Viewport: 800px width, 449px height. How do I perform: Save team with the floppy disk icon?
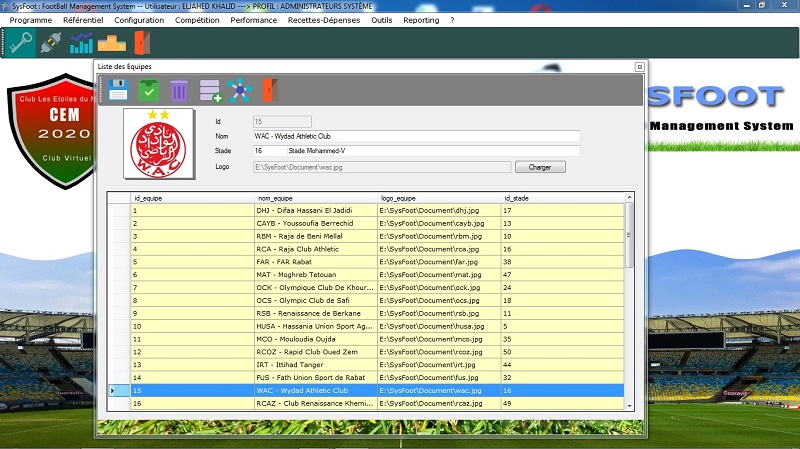118,91
